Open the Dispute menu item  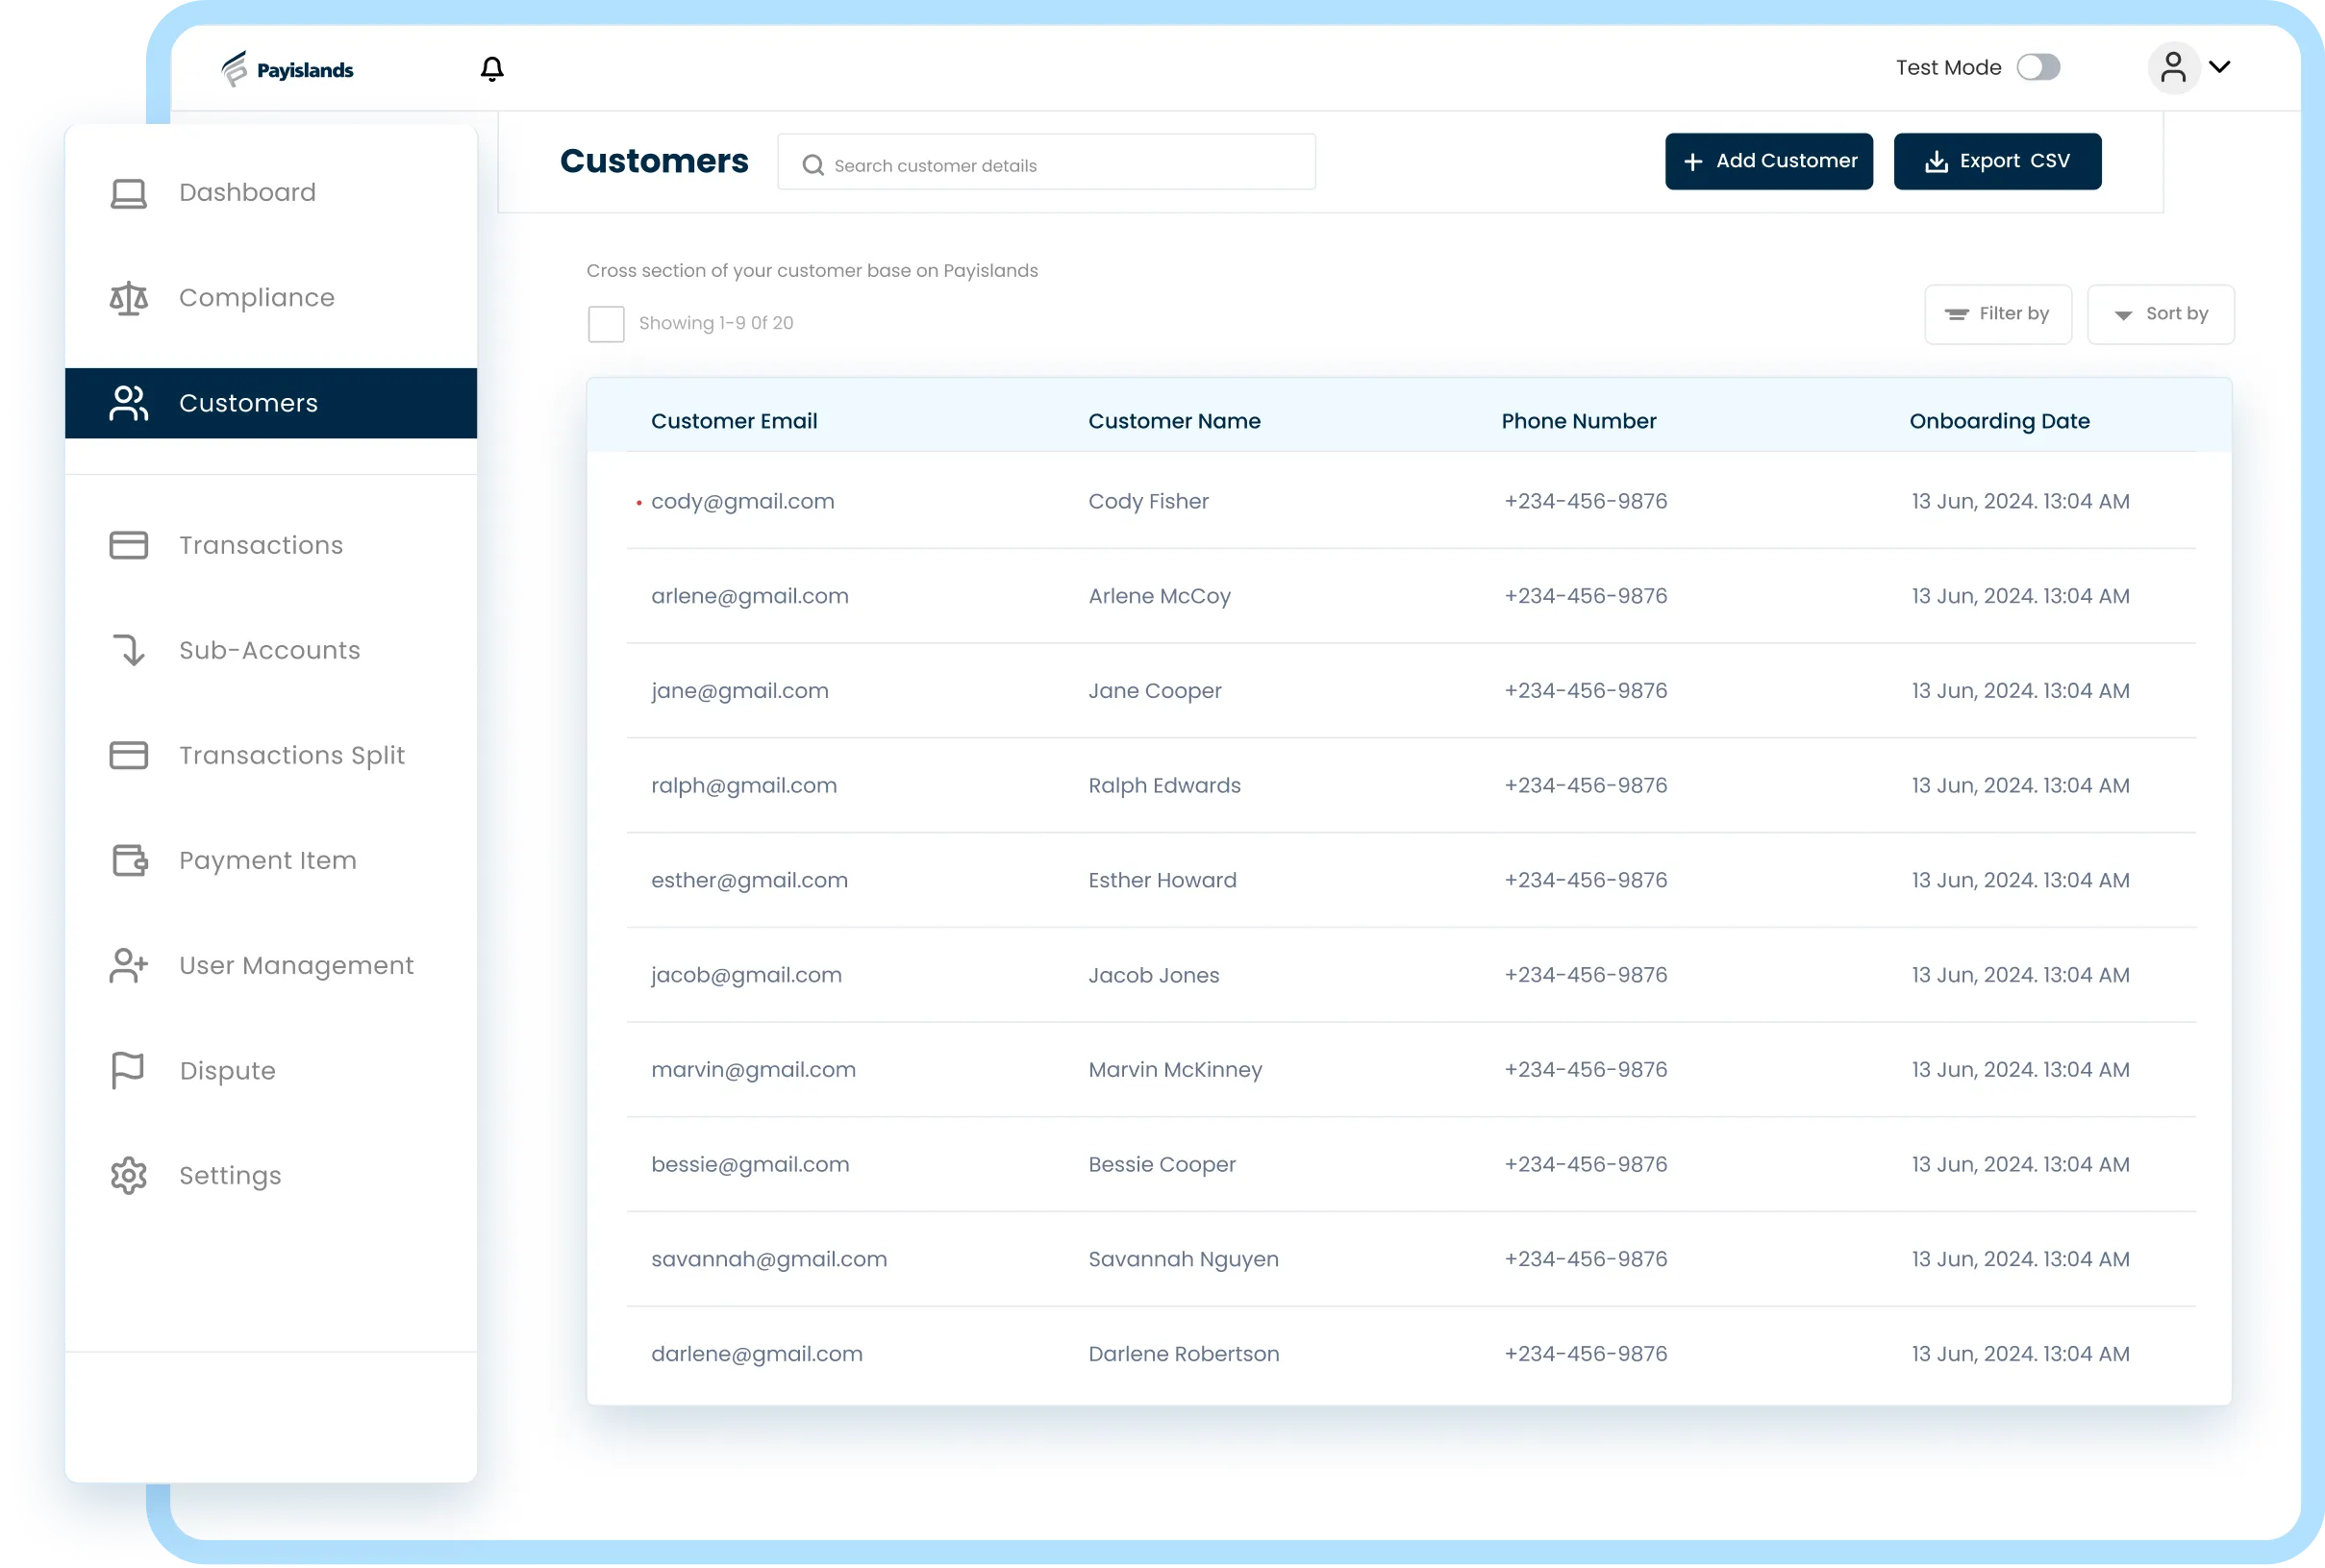pos(227,1070)
